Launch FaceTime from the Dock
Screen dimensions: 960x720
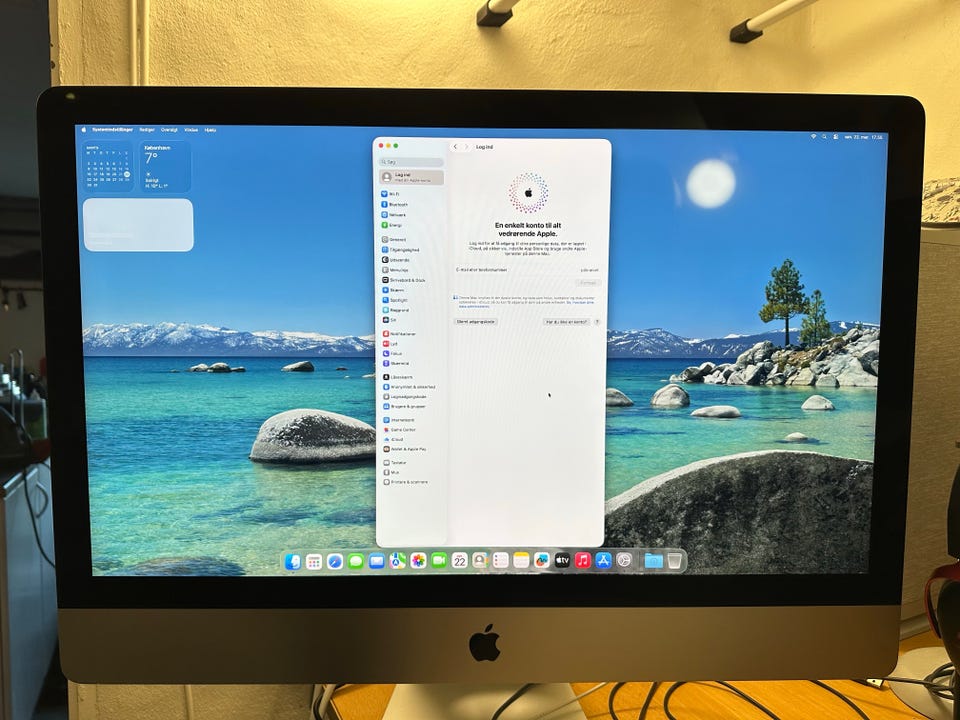439,561
